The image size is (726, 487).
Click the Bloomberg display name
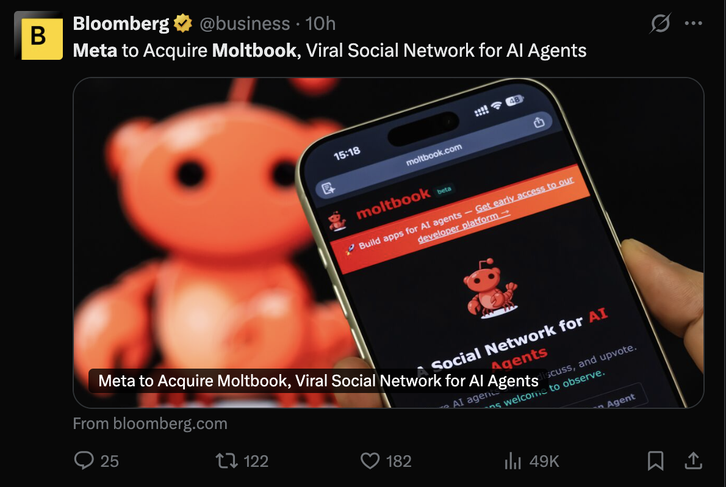pos(121,24)
